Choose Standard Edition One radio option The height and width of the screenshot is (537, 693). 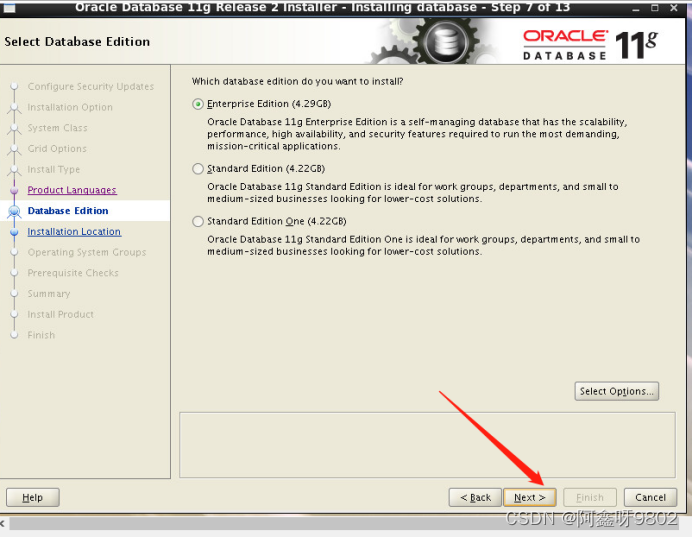198,221
